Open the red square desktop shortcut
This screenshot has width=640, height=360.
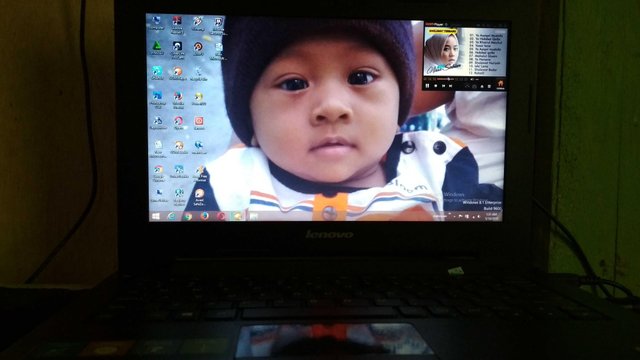coord(199,121)
